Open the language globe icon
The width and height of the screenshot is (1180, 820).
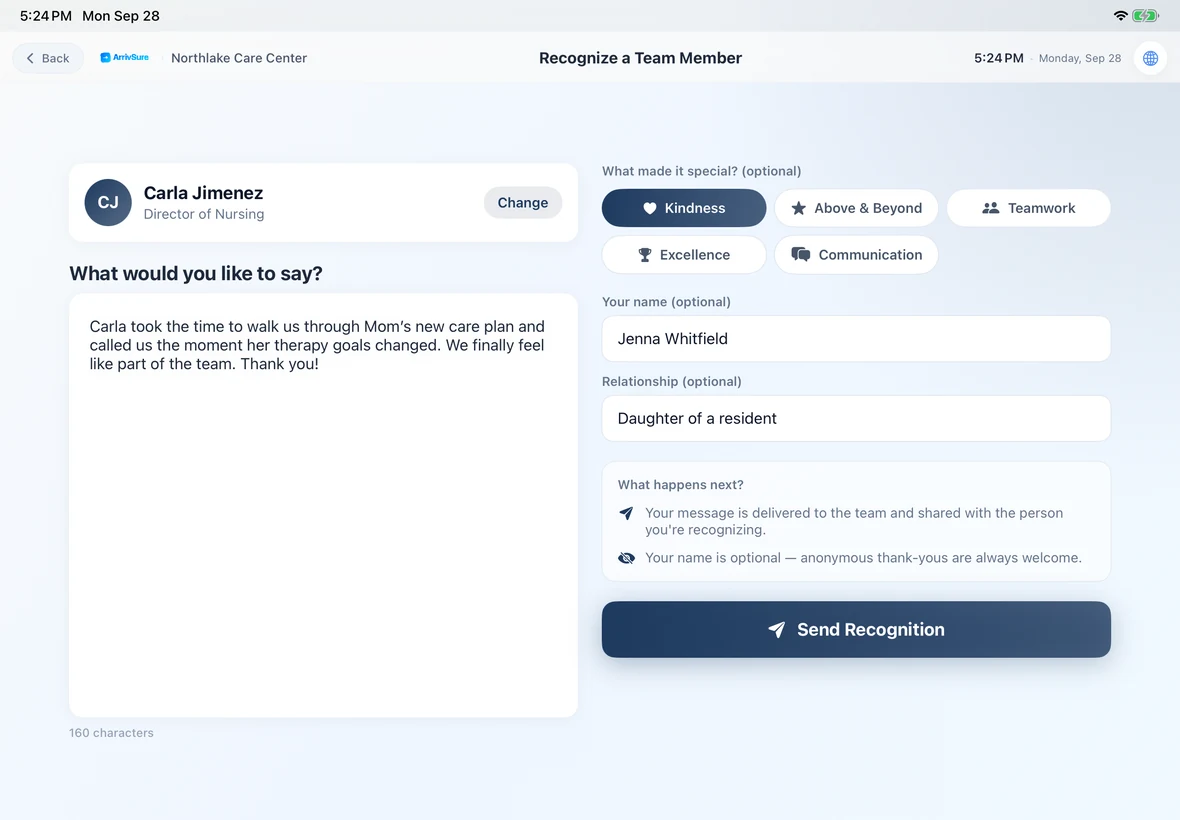coord(1150,58)
